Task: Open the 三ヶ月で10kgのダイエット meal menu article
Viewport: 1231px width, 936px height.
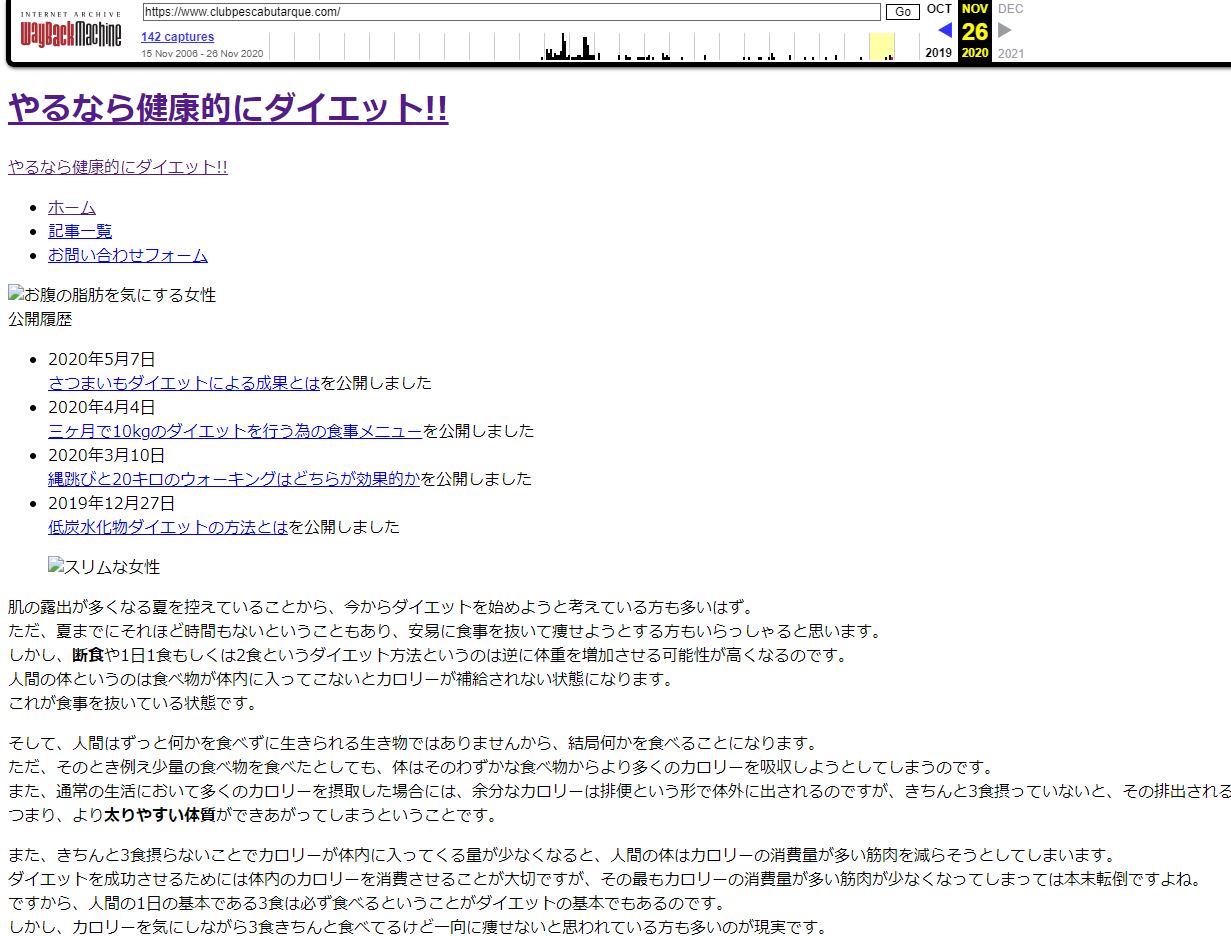Action: click(x=235, y=431)
